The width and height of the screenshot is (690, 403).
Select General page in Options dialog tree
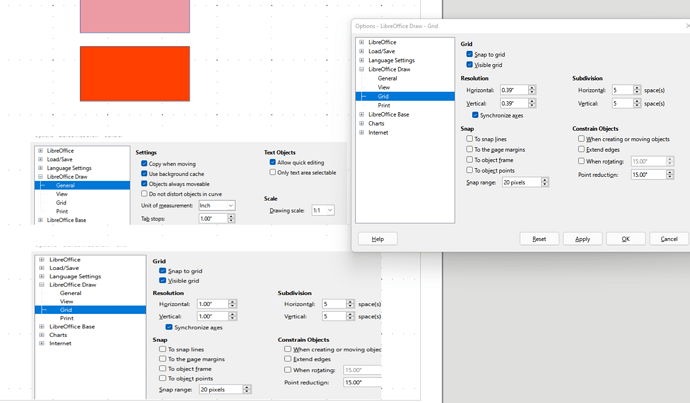click(x=387, y=78)
